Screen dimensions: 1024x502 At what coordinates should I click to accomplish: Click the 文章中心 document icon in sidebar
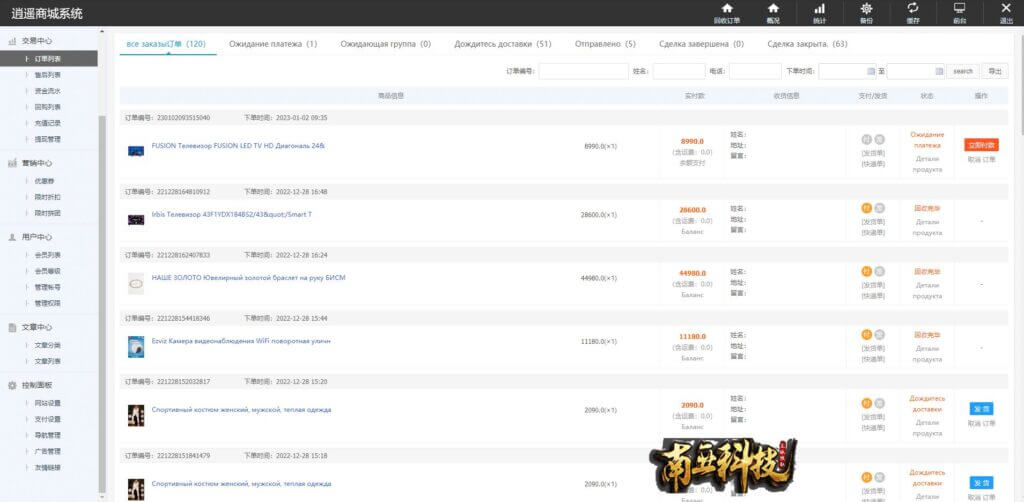[12, 327]
